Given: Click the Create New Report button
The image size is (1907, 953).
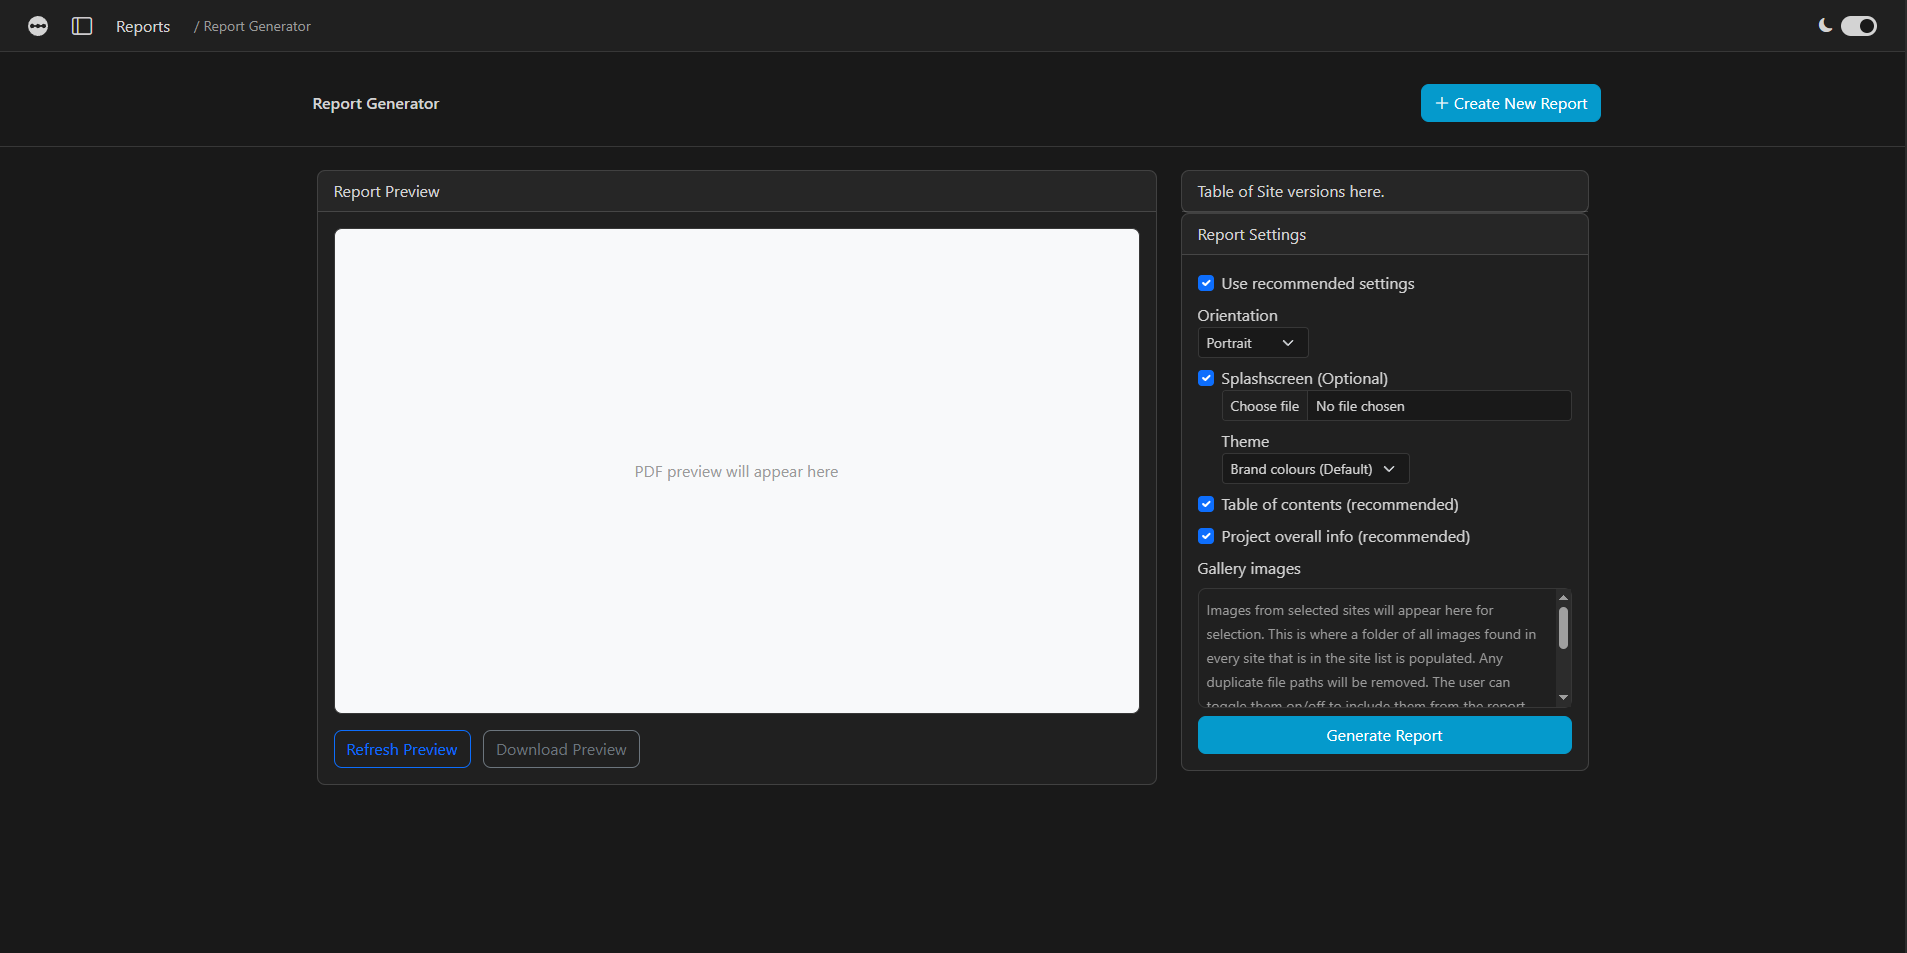Looking at the screenshot, I should click(1510, 103).
